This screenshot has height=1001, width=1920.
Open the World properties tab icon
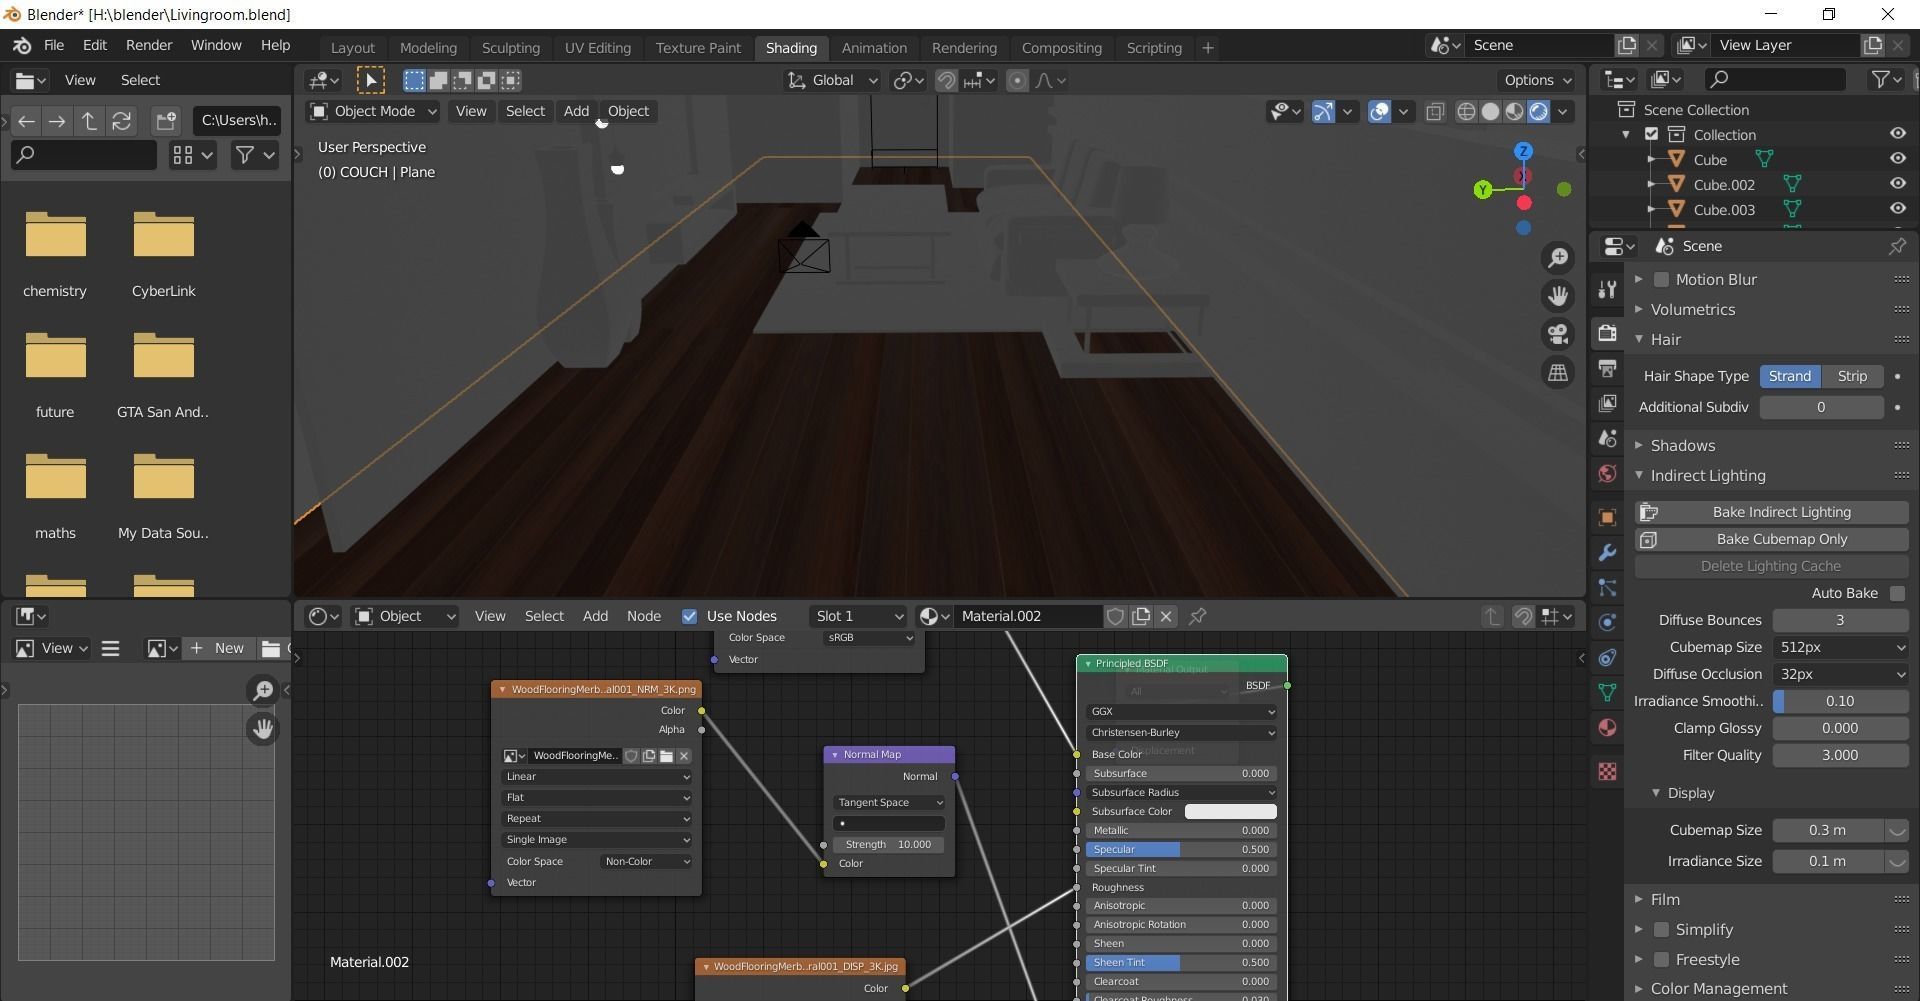pyautogui.click(x=1607, y=473)
